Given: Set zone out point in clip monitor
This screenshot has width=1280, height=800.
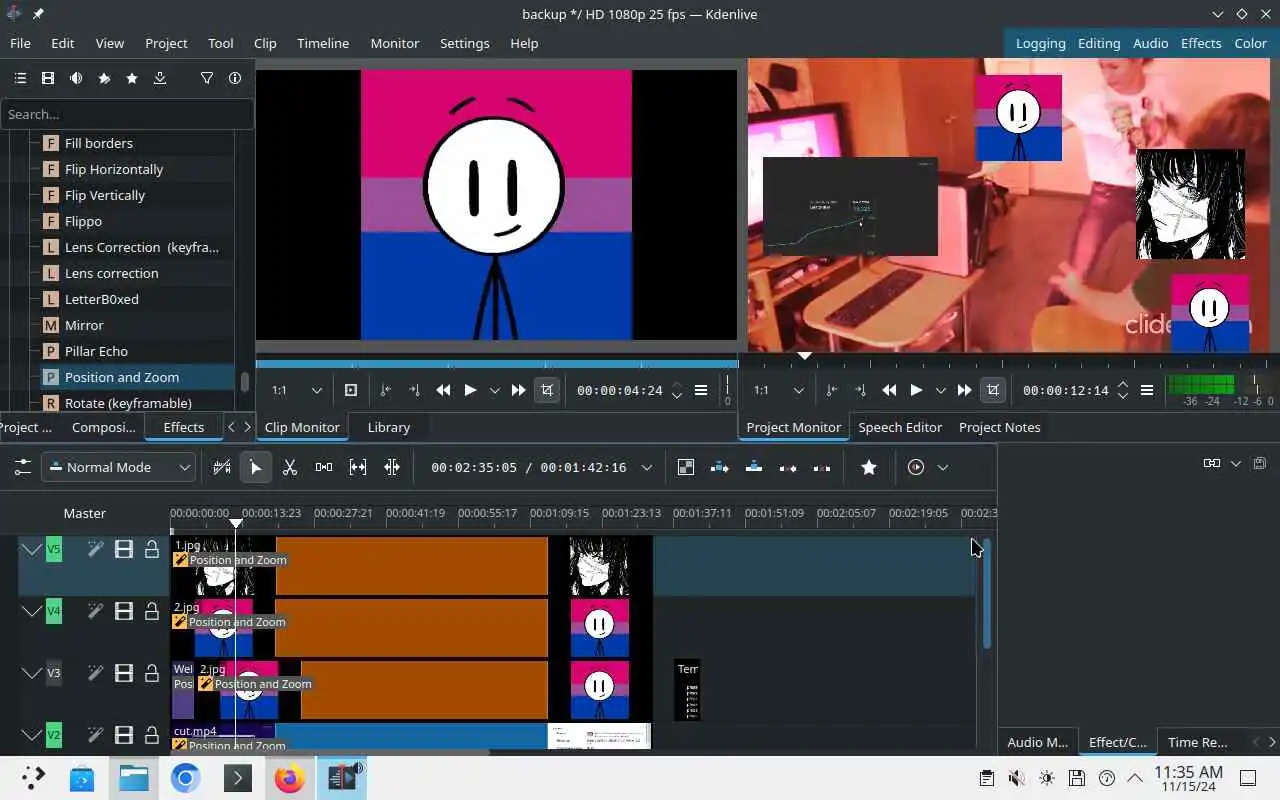Looking at the screenshot, I should click(x=414, y=390).
